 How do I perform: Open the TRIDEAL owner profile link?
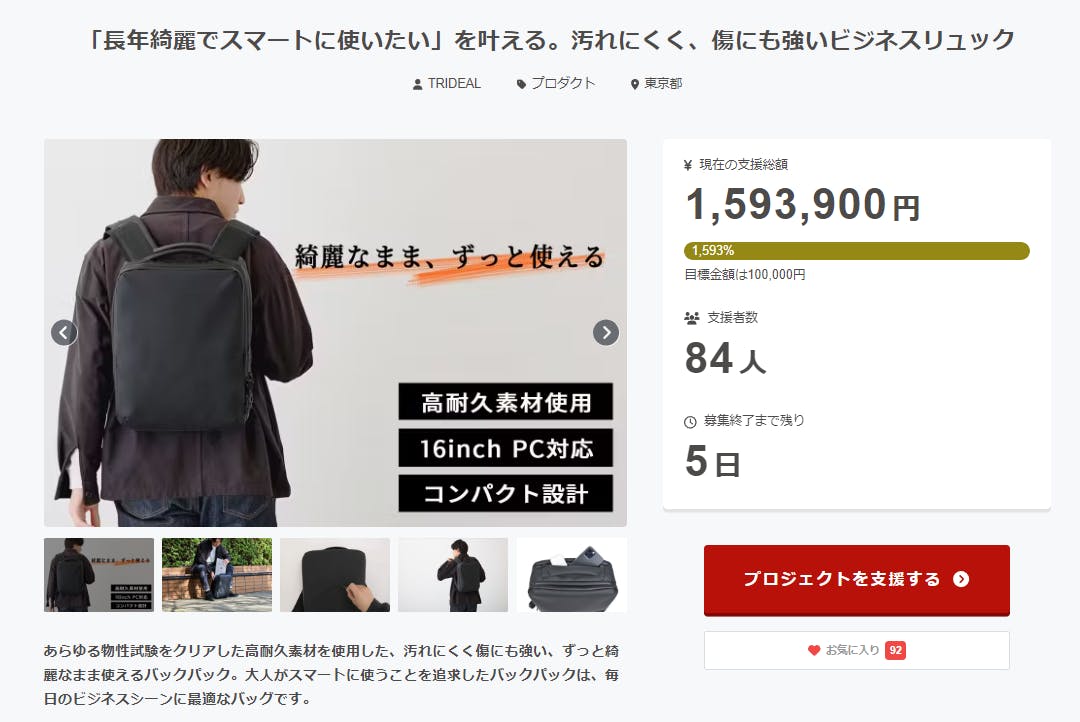(x=454, y=83)
